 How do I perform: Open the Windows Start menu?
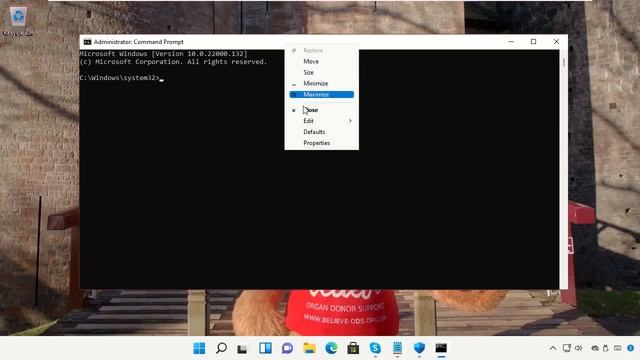(x=199, y=348)
